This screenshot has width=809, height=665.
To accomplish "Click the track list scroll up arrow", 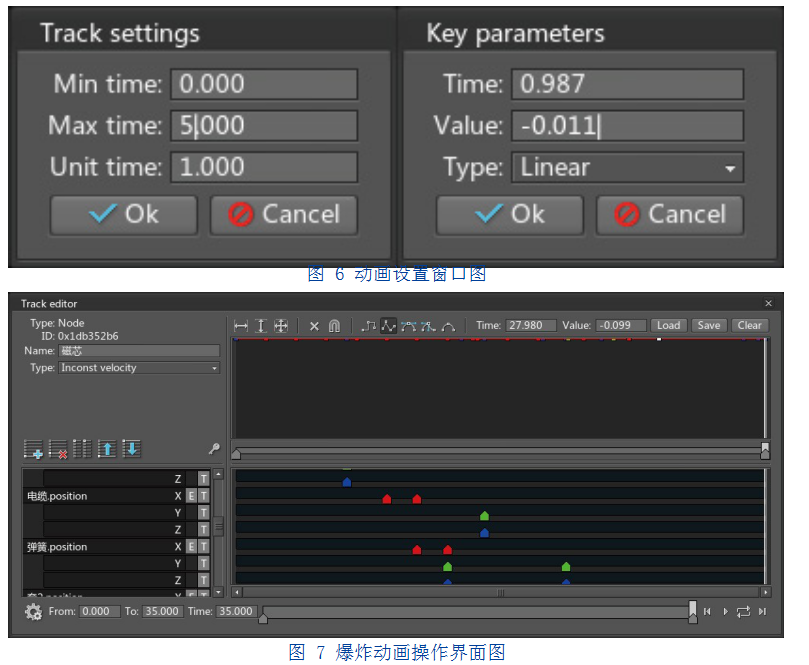I will click(x=219, y=474).
